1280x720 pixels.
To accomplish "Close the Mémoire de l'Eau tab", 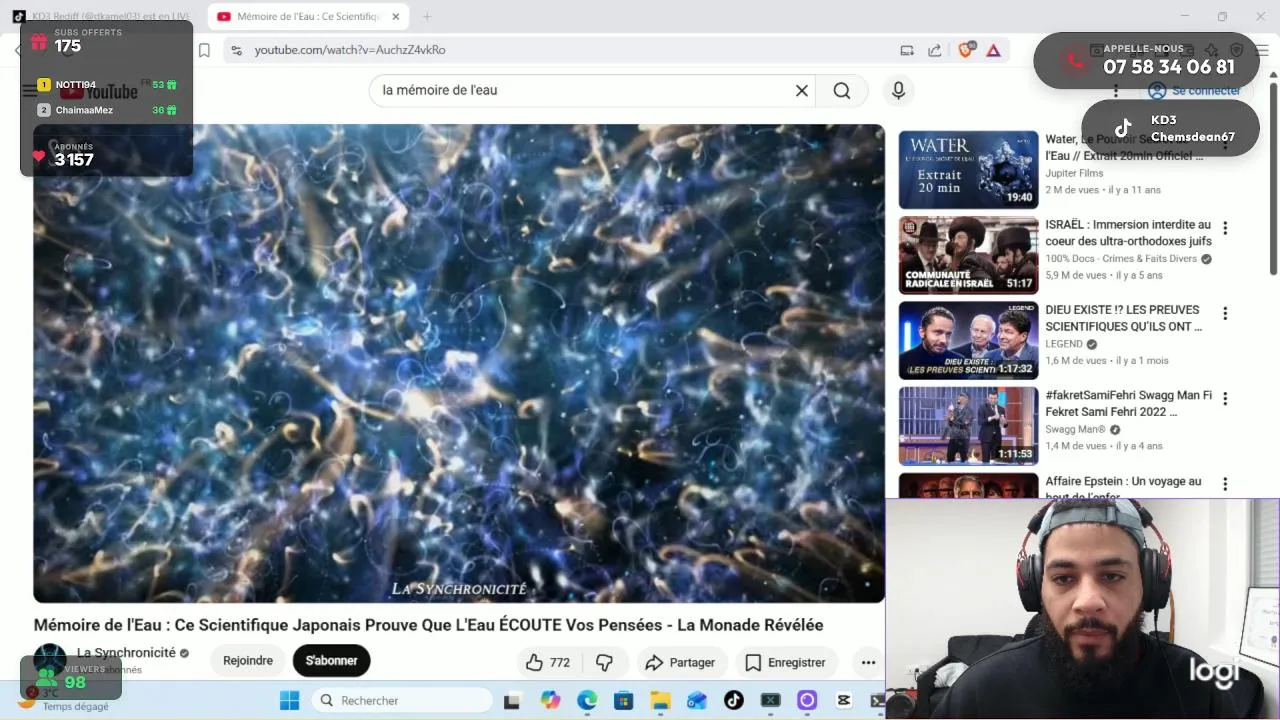I will pos(395,17).
